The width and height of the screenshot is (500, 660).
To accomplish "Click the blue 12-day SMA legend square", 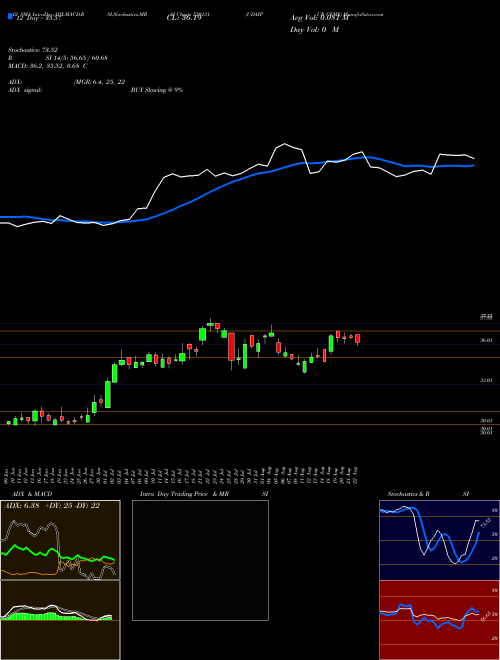I will click(10, 16).
